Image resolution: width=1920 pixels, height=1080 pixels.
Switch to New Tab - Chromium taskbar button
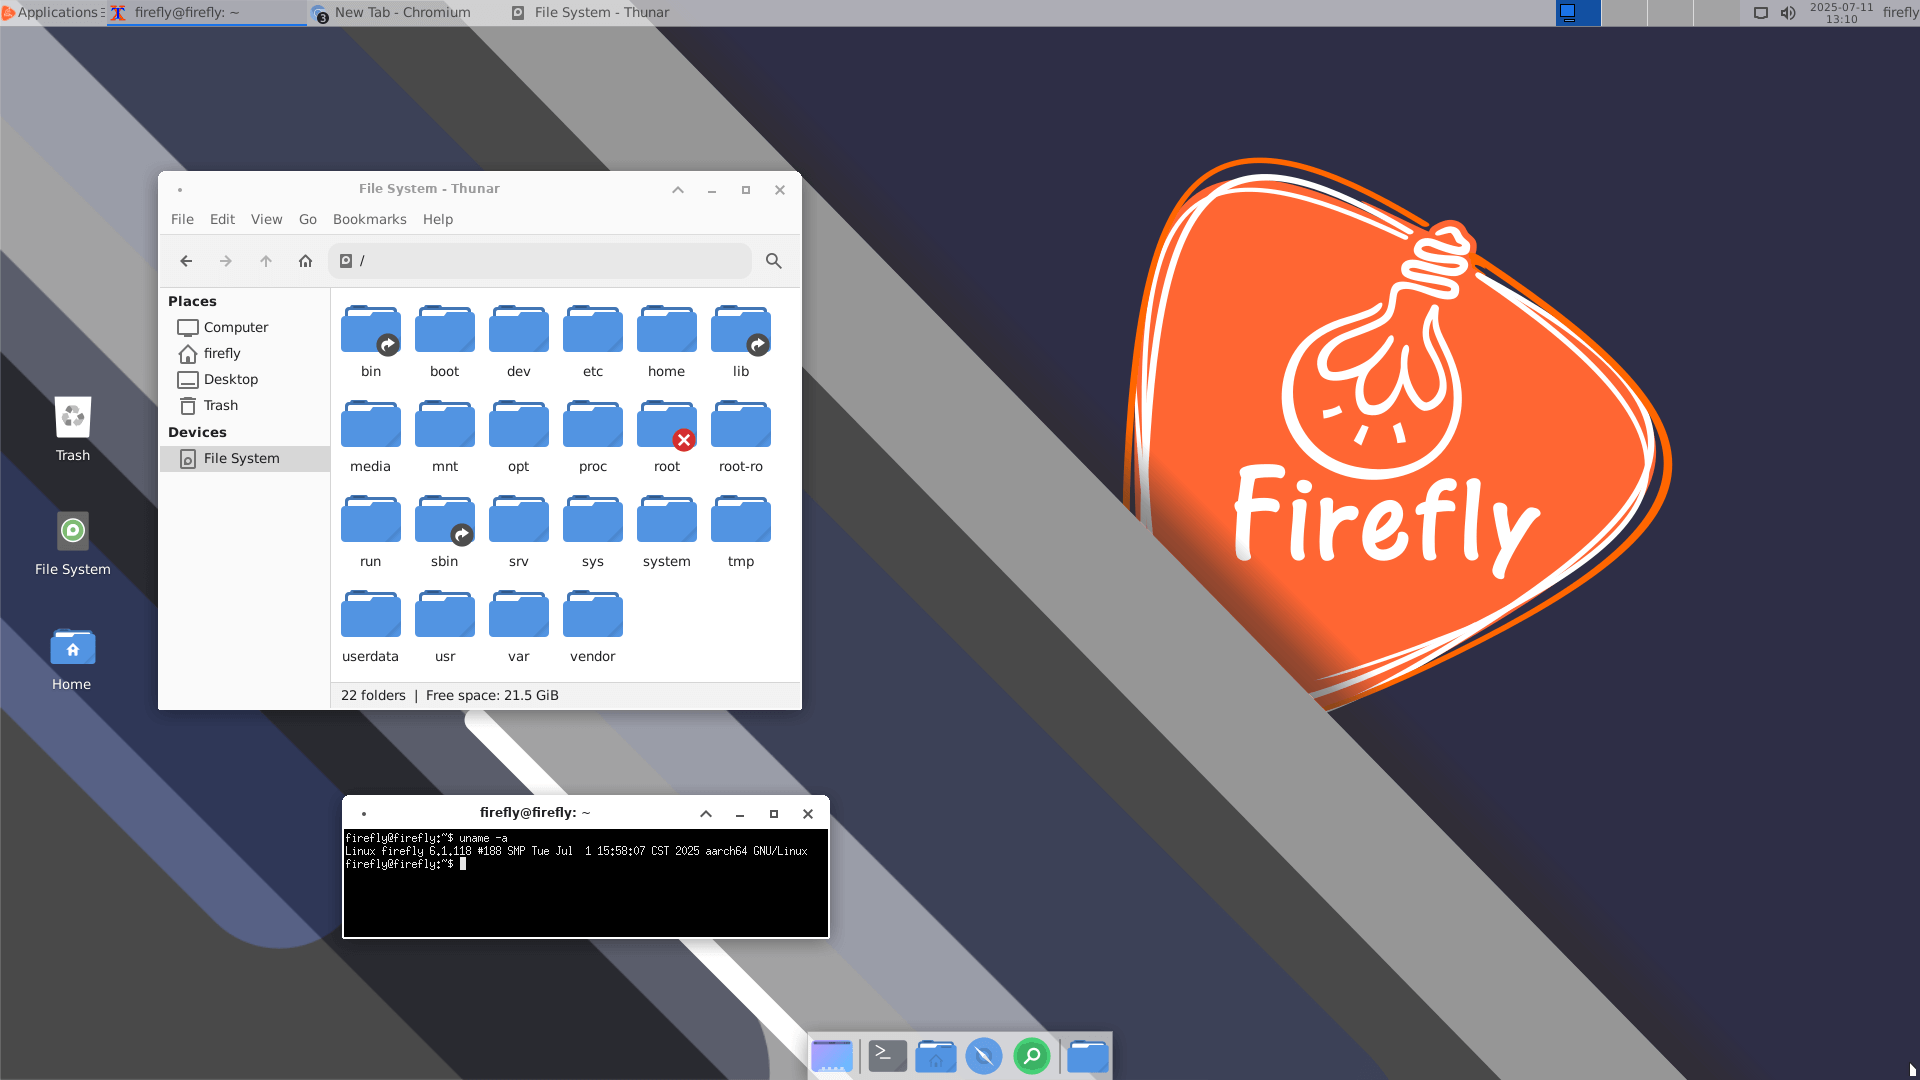click(x=407, y=13)
